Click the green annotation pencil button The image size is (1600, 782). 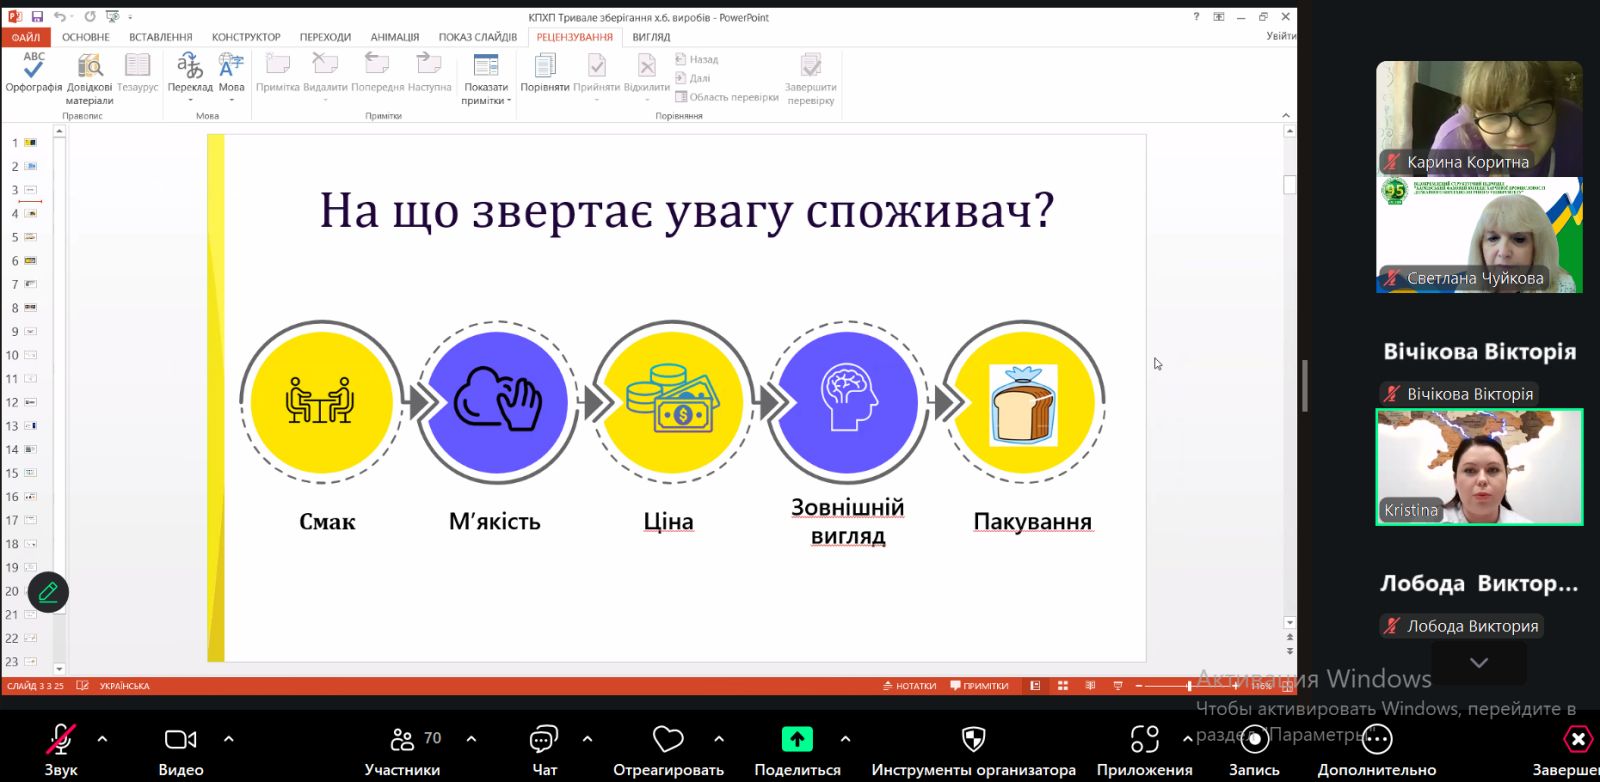coord(48,592)
